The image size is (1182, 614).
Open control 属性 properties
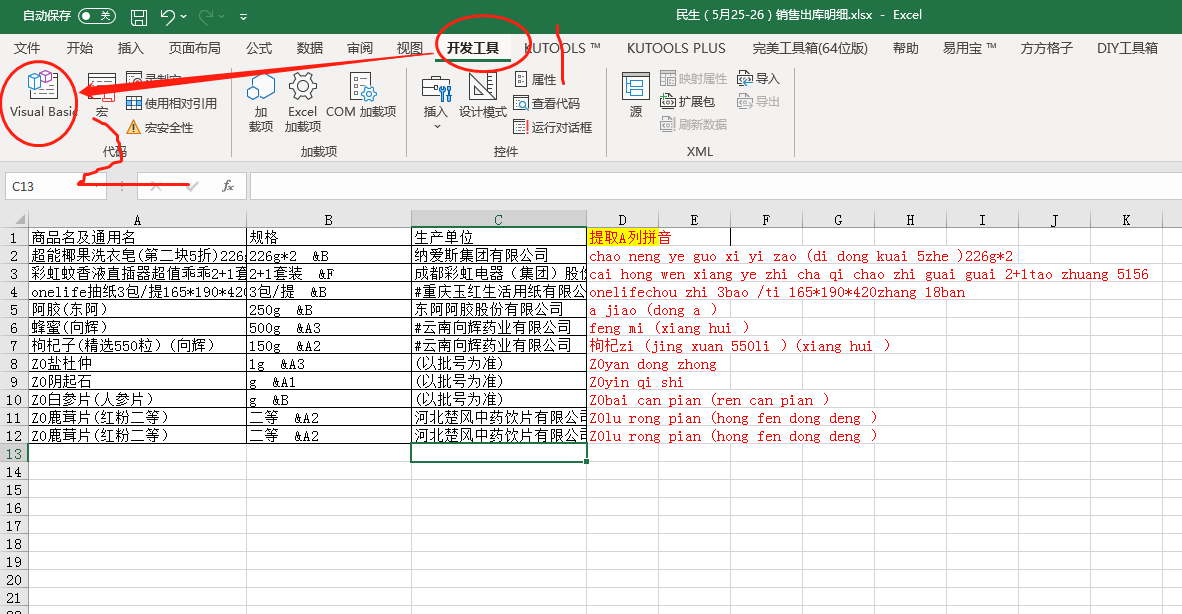(536, 79)
